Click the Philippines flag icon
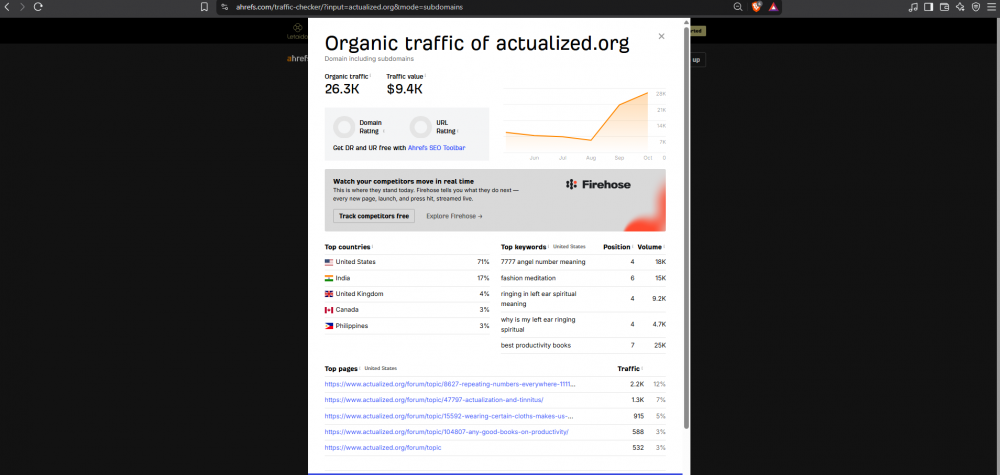1000x475 pixels. (x=329, y=326)
